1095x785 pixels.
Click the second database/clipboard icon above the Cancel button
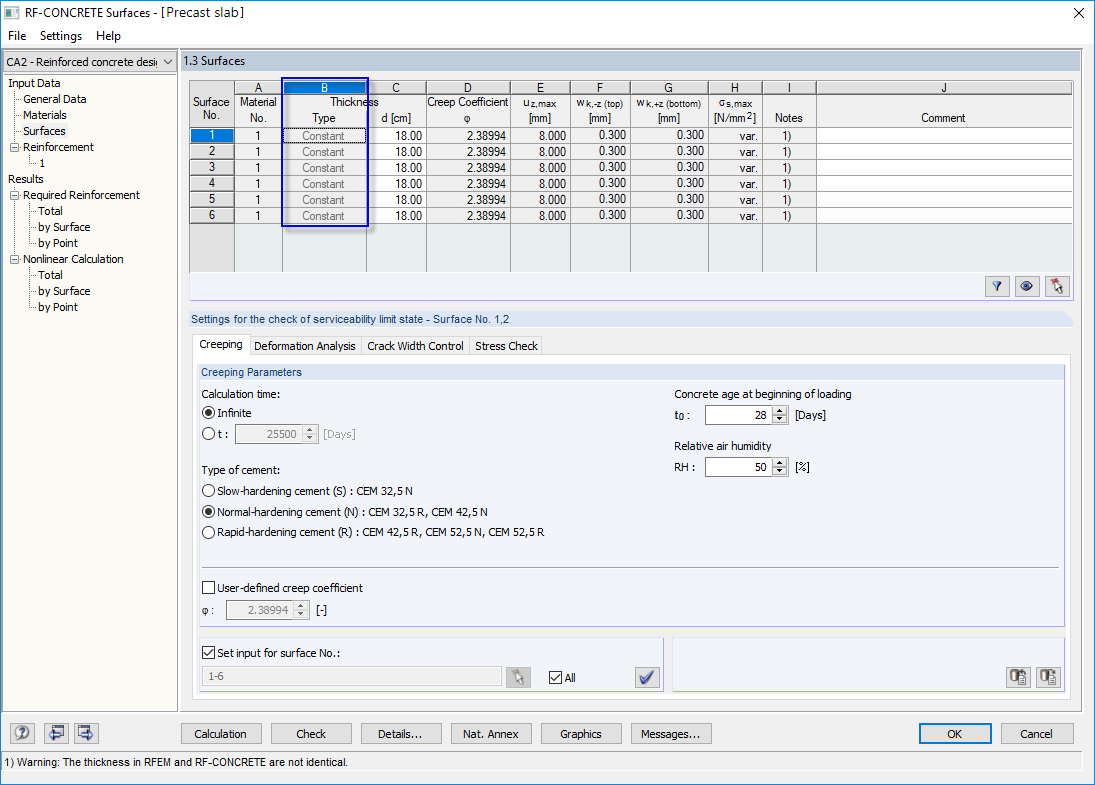[1048, 676]
